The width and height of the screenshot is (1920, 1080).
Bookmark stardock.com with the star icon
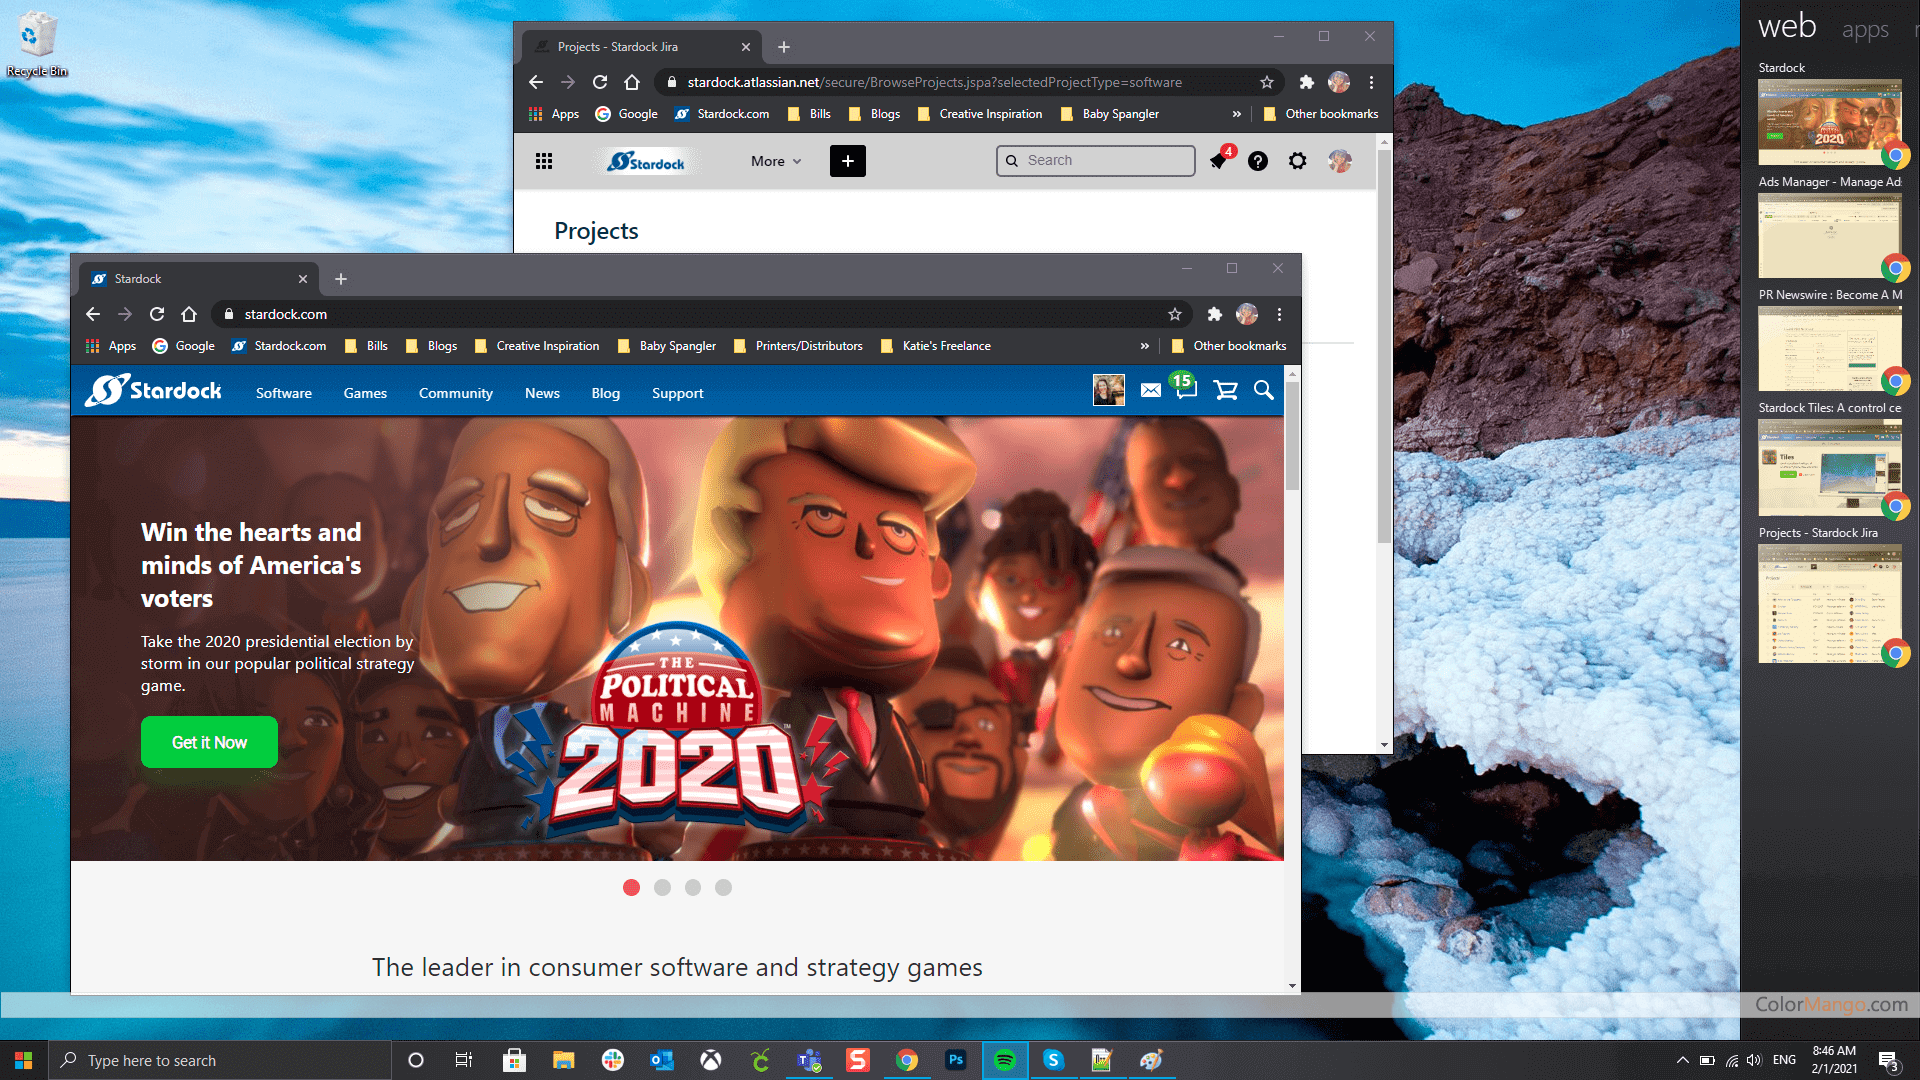pyautogui.click(x=1175, y=314)
